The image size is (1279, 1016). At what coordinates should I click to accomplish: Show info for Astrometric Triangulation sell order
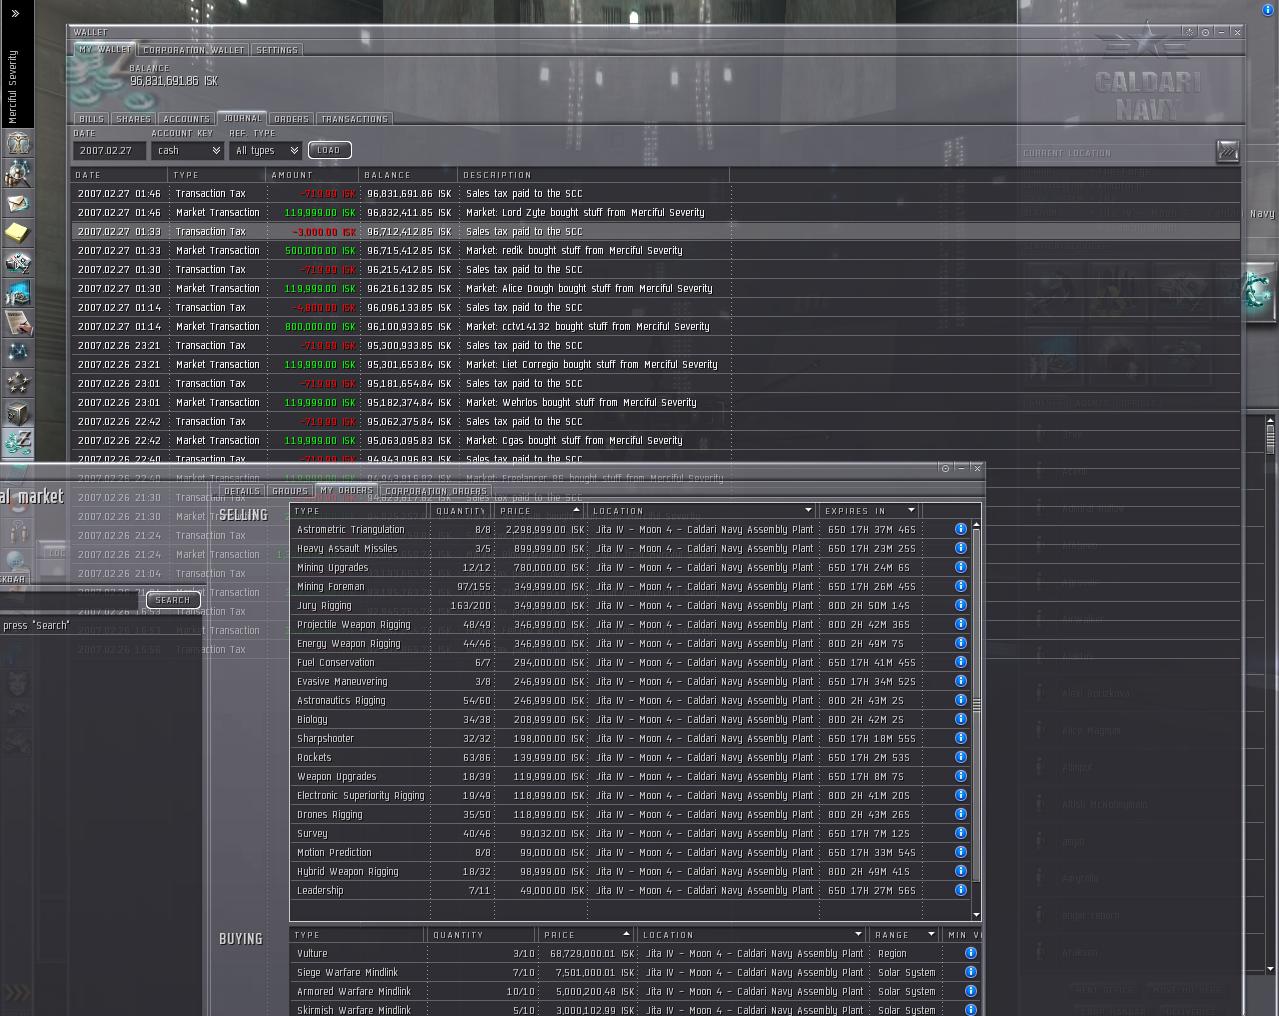pos(960,529)
